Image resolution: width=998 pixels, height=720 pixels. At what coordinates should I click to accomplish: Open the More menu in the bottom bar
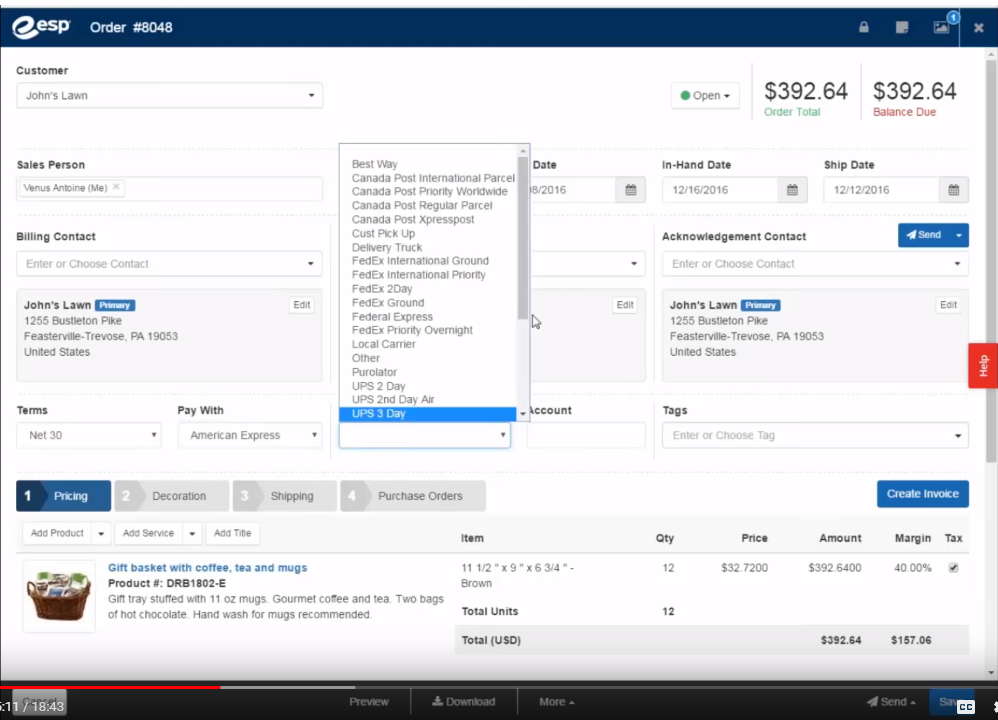[x=556, y=702]
